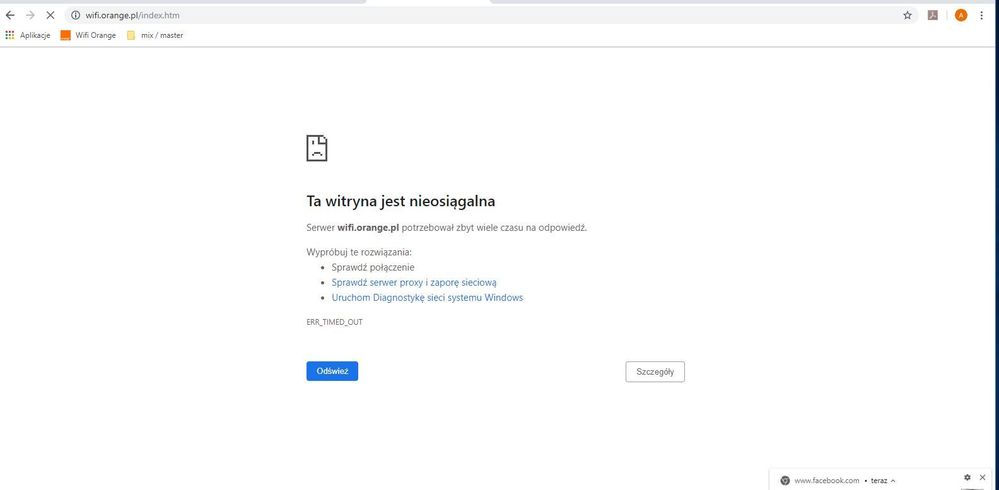
Task: Open the Wifi Orange bookmark
Action: coord(88,35)
